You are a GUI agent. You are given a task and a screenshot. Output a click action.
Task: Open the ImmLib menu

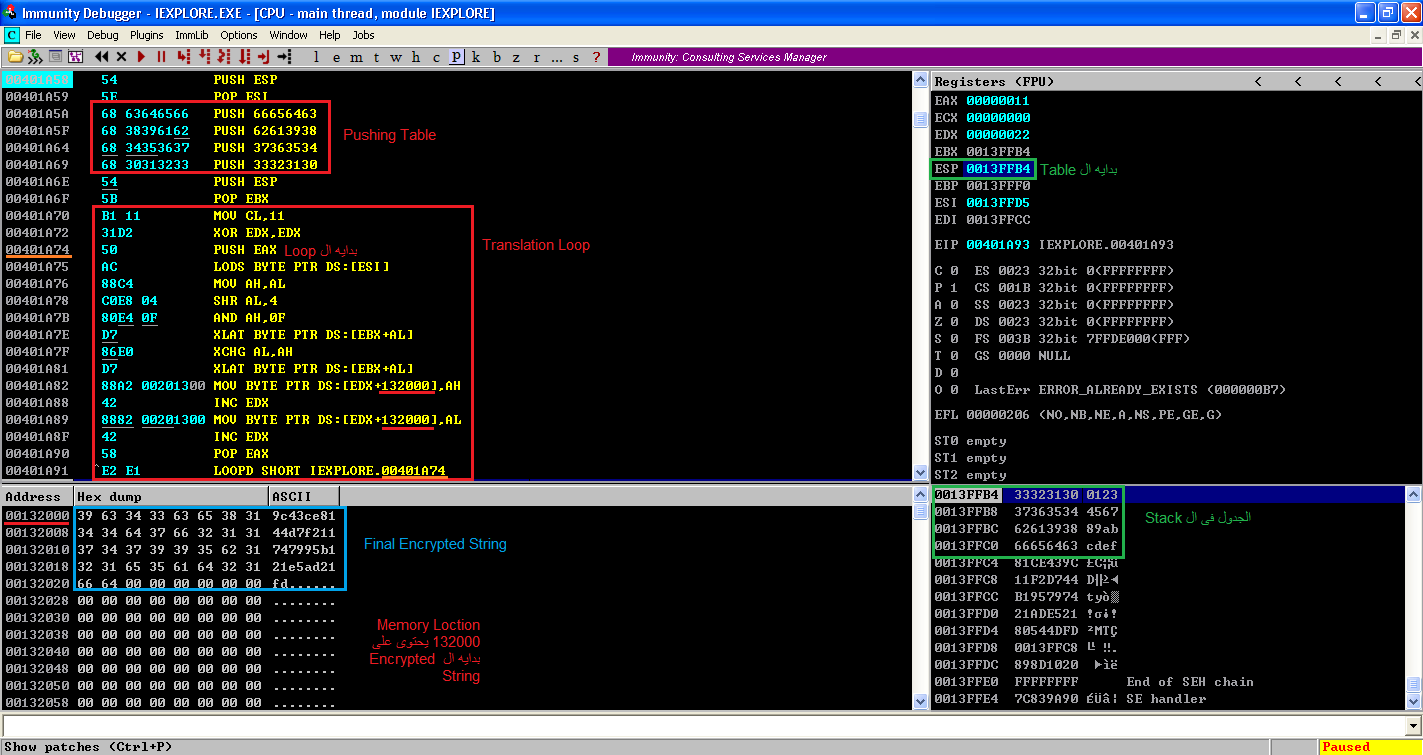click(191, 35)
